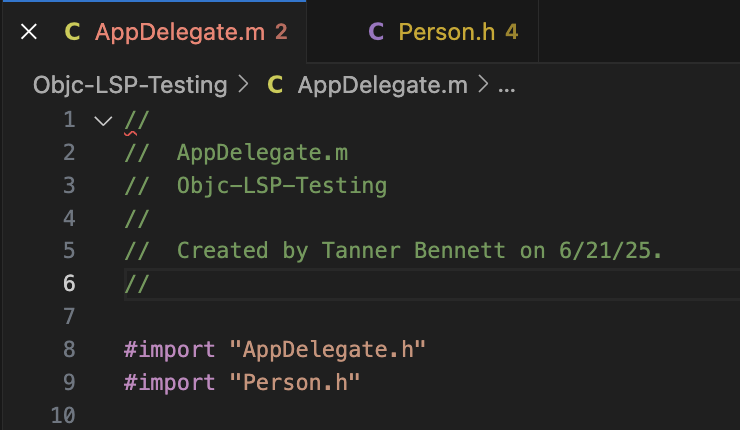
Task: Click the error squiggle on line 1
Action: click(131, 134)
